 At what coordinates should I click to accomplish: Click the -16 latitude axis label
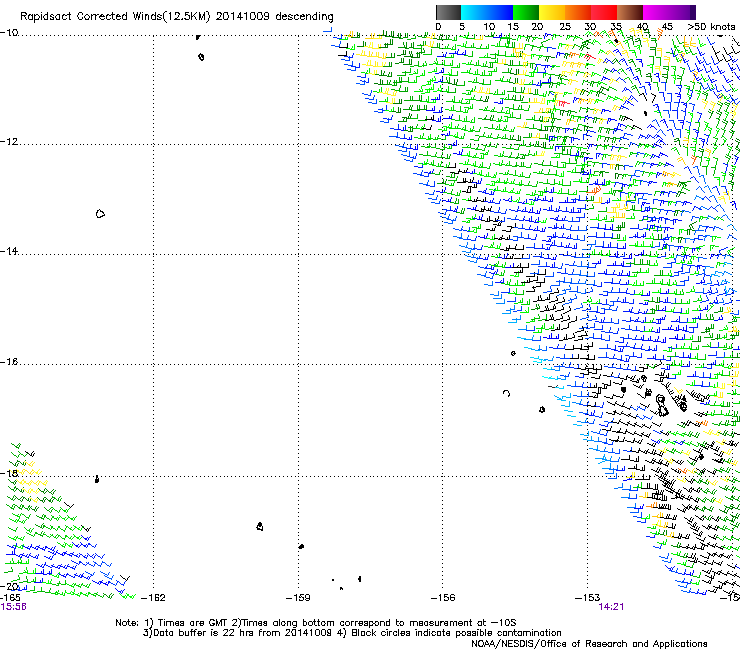(9, 362)
